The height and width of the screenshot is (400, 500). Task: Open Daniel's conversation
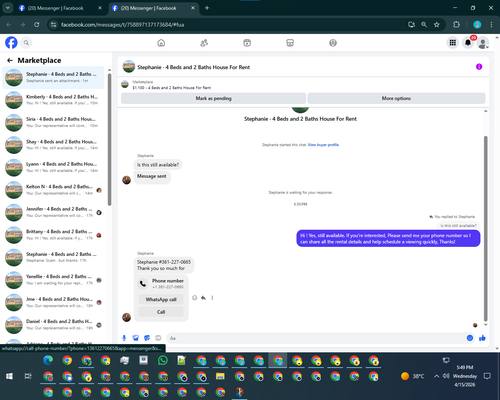click(x=53, y=325)
